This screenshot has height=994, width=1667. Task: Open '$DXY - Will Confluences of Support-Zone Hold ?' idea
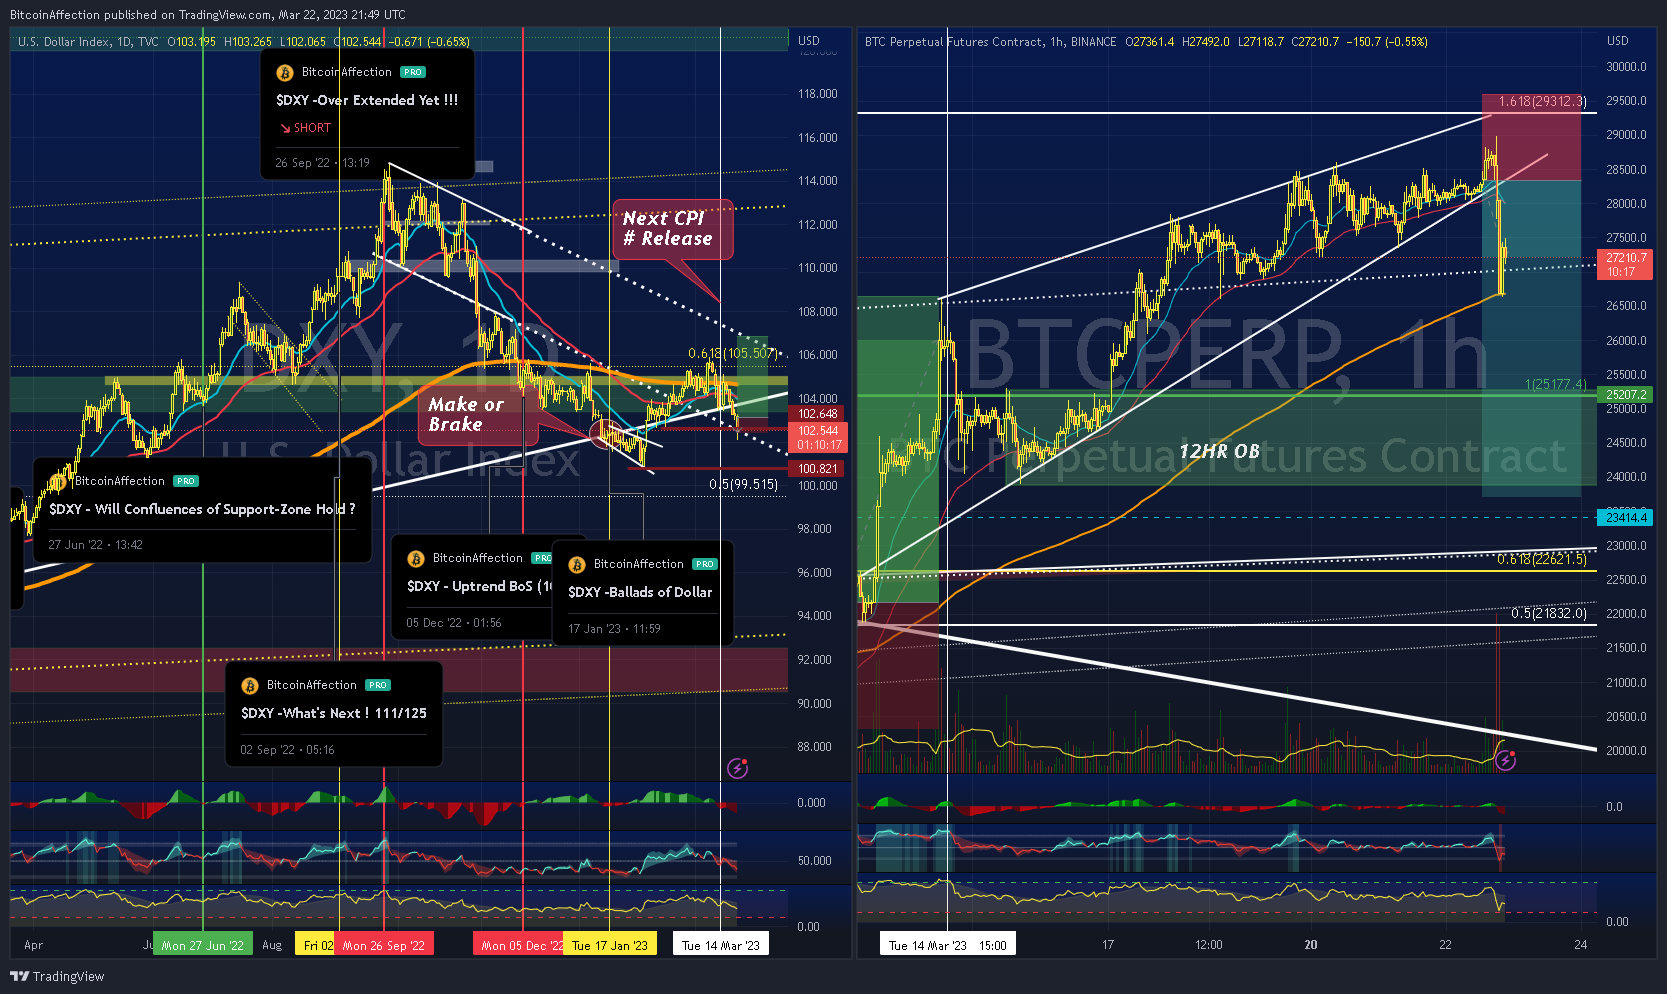coord(202,509)
